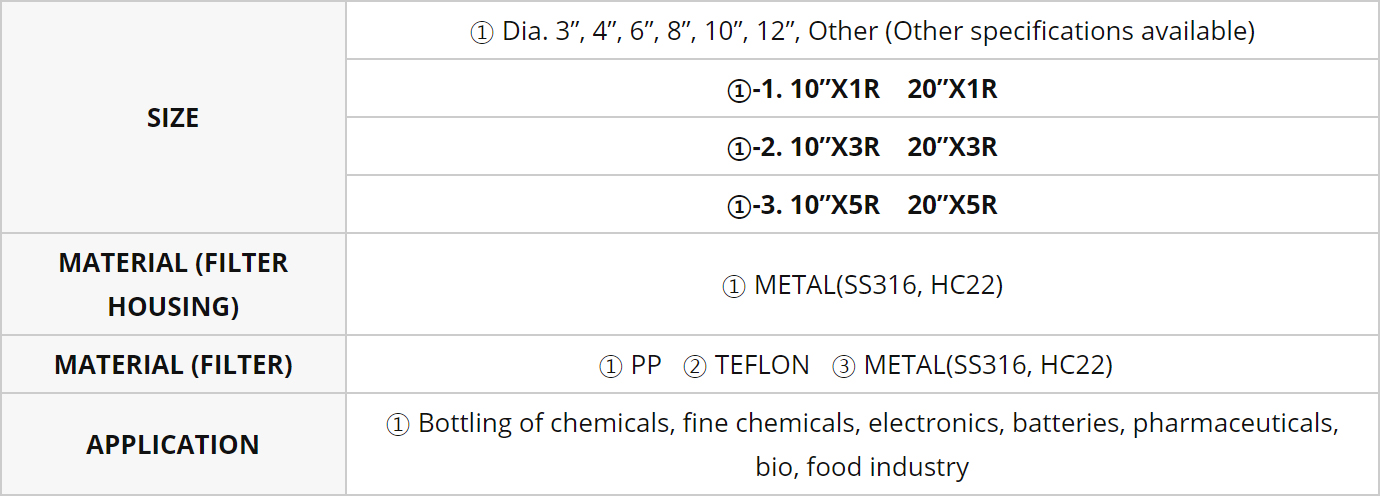This screenshot has height=496, width=1380.
Task: Select the APPLICATION row header
Action: pos(173,444)
